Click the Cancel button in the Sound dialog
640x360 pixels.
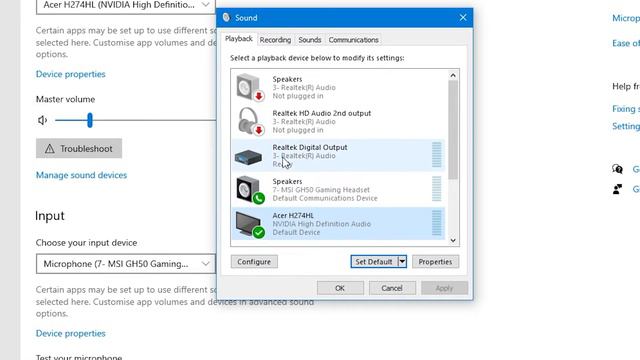click(x=392, y=288)
